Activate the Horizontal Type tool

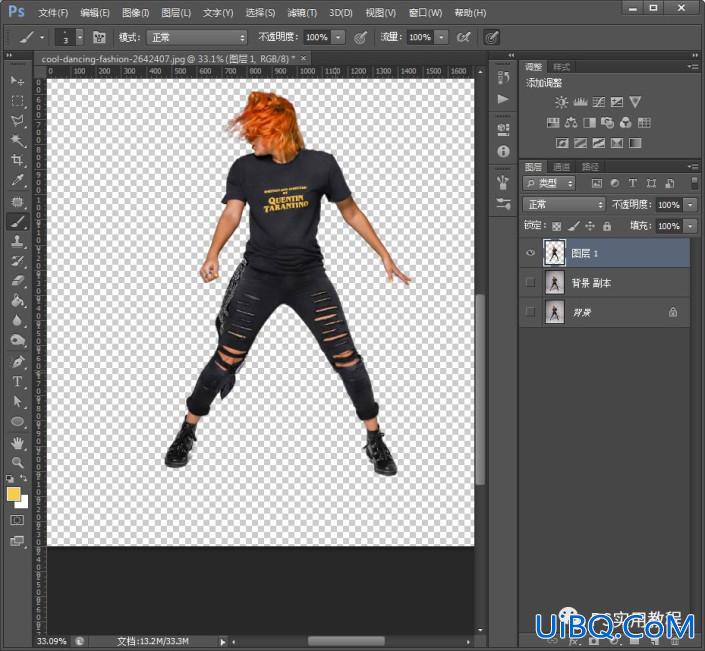(x=17, y=381)
